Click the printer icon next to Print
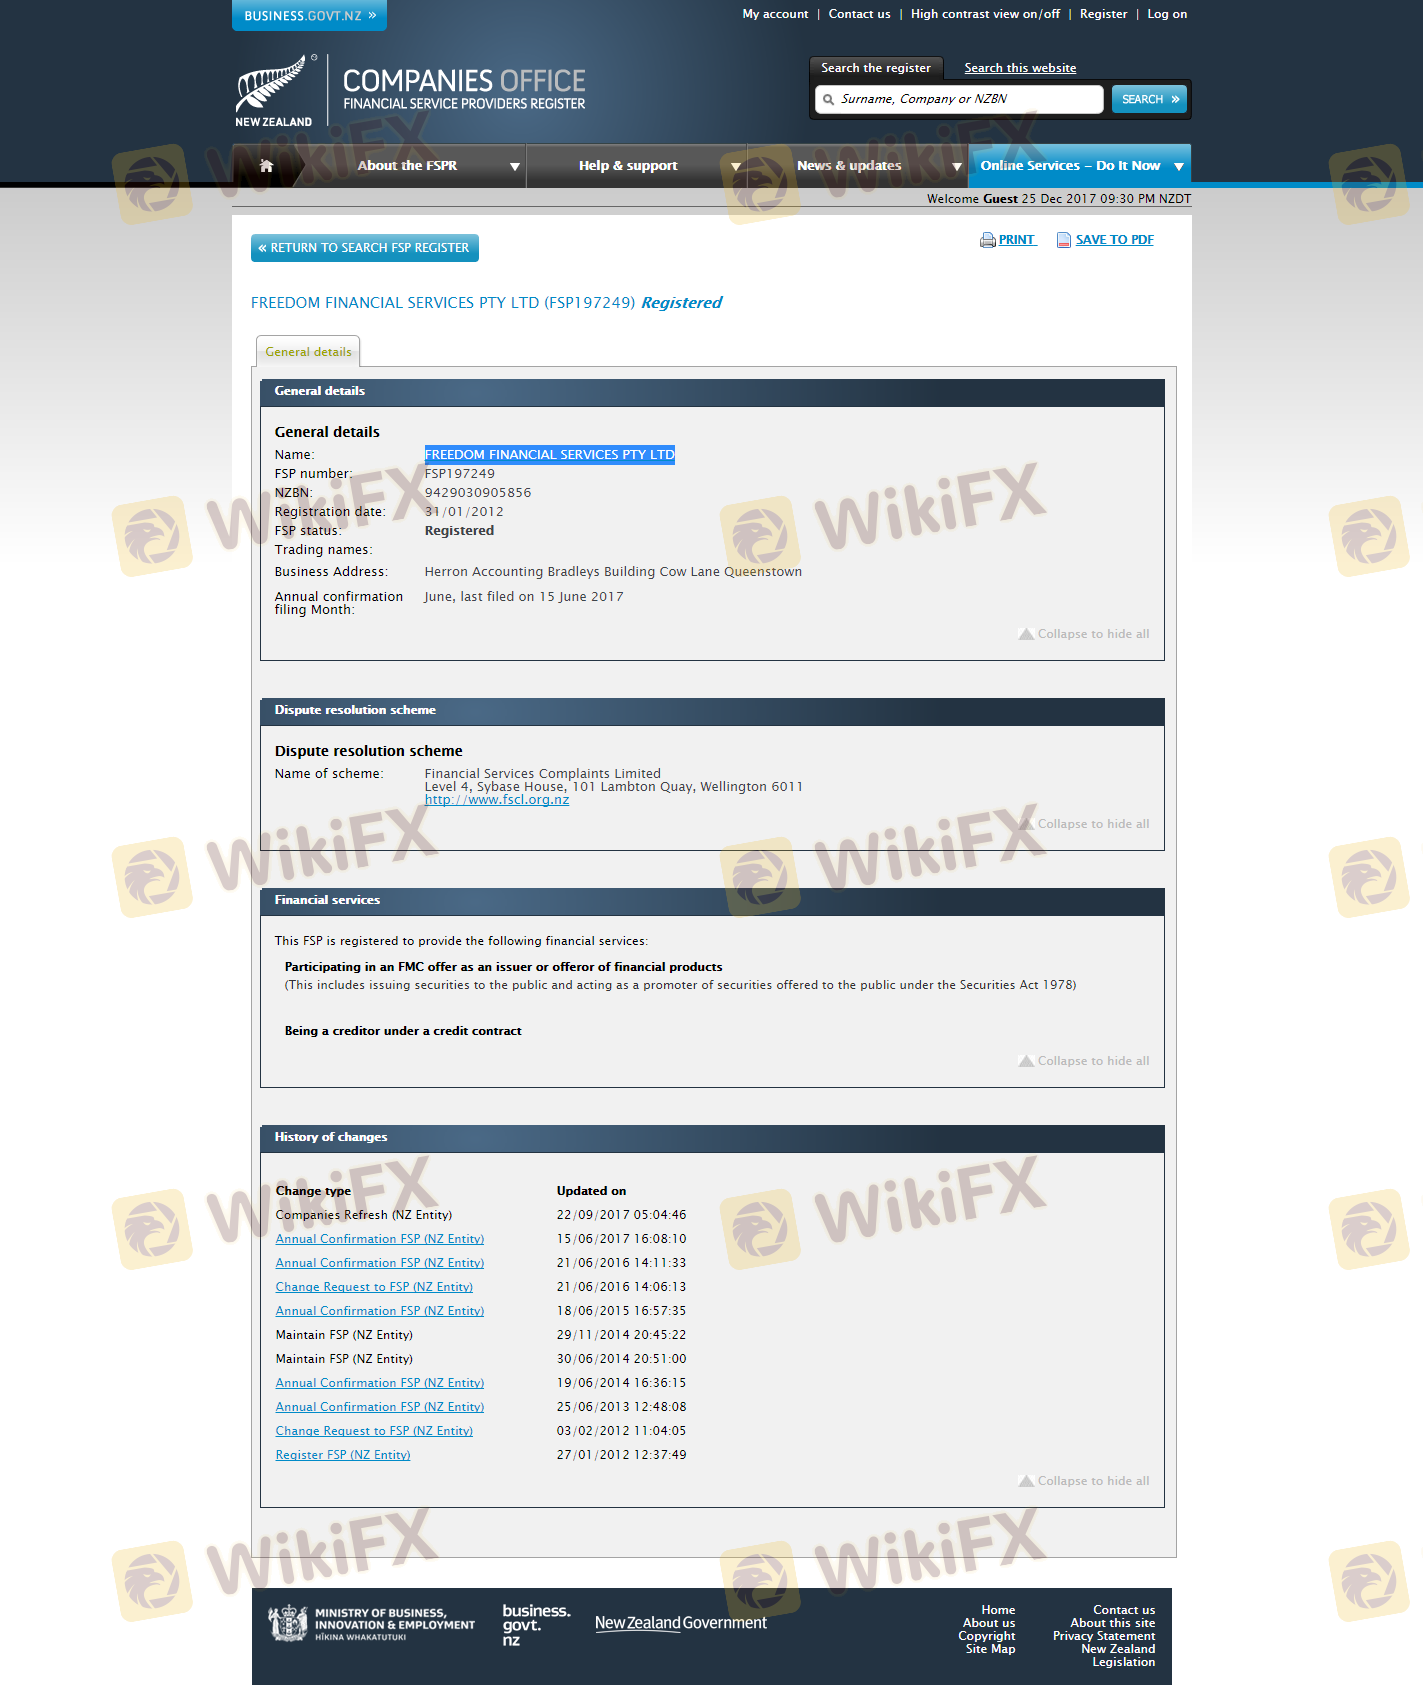This screenshot has height=1685, width=1423. (x=988, y=240)
